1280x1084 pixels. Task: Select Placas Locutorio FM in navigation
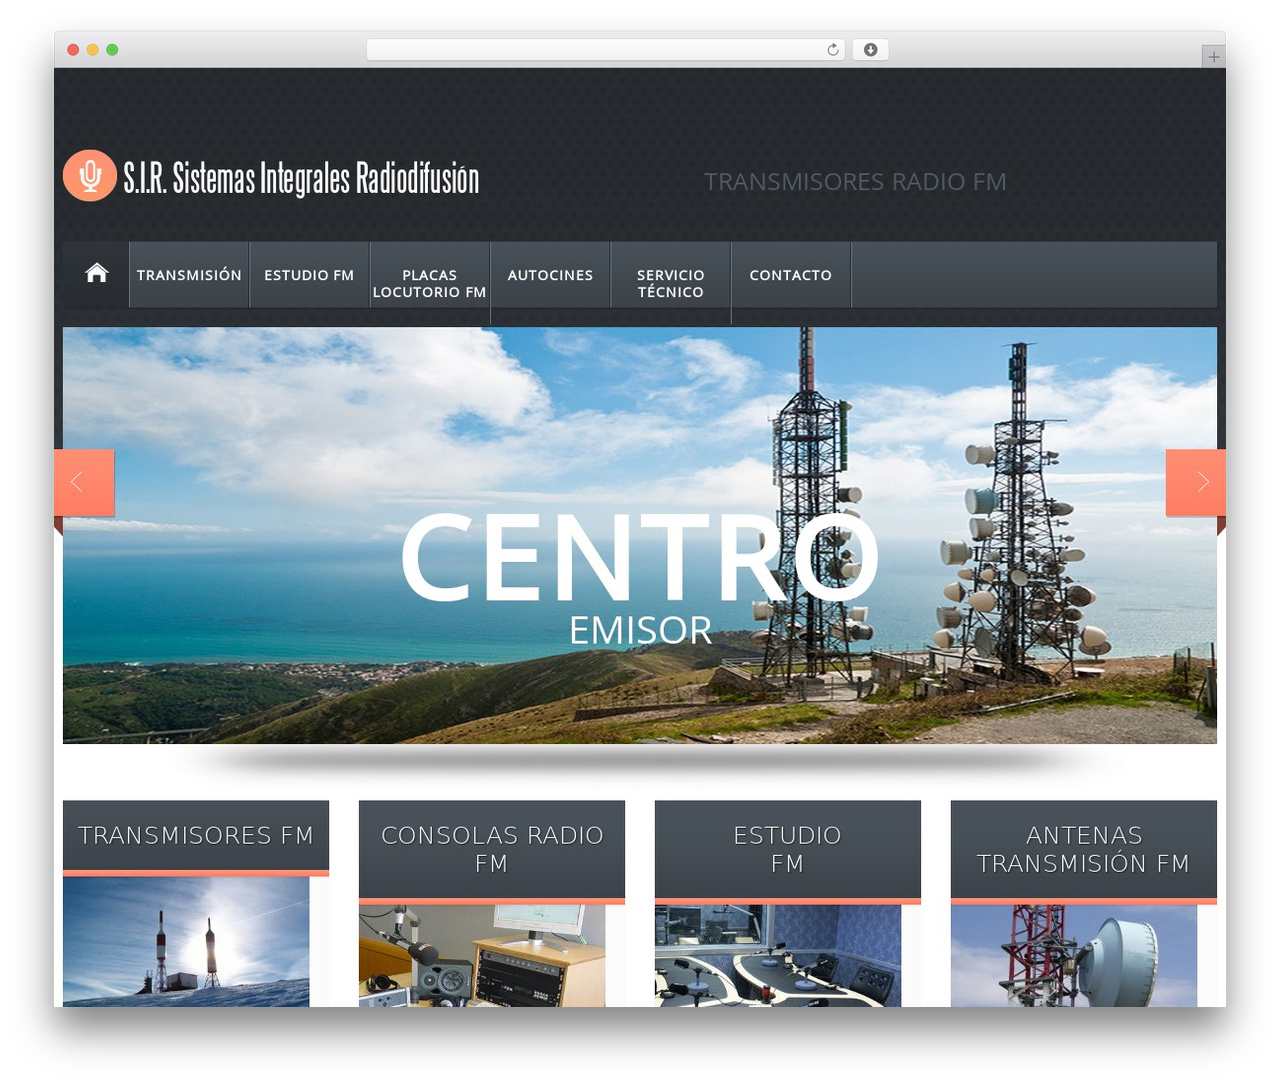(430, 283)
